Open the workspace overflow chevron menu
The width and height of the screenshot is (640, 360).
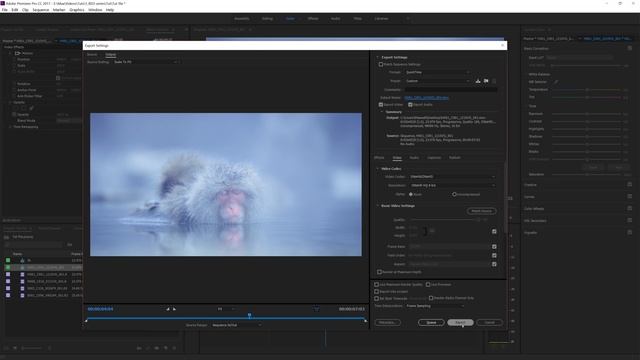click(x=407, y=19)
